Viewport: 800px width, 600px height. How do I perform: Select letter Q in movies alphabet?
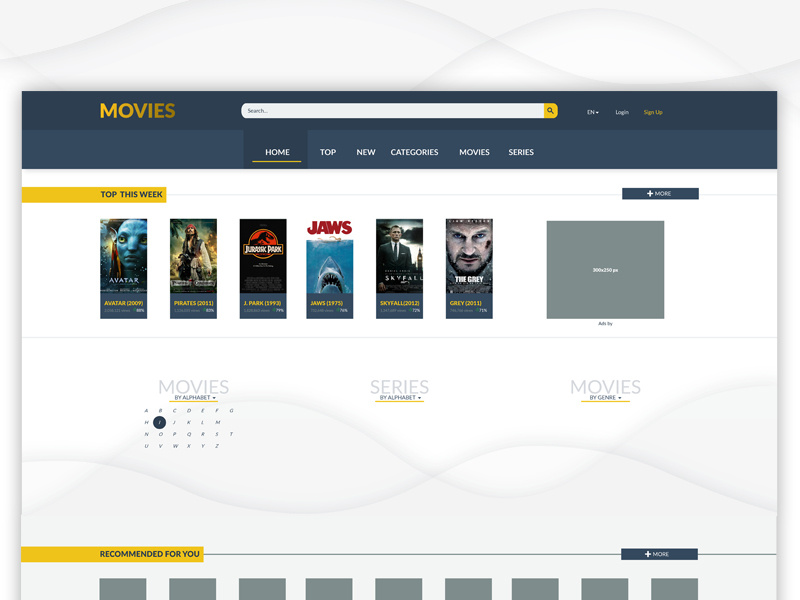pos(189,434)
